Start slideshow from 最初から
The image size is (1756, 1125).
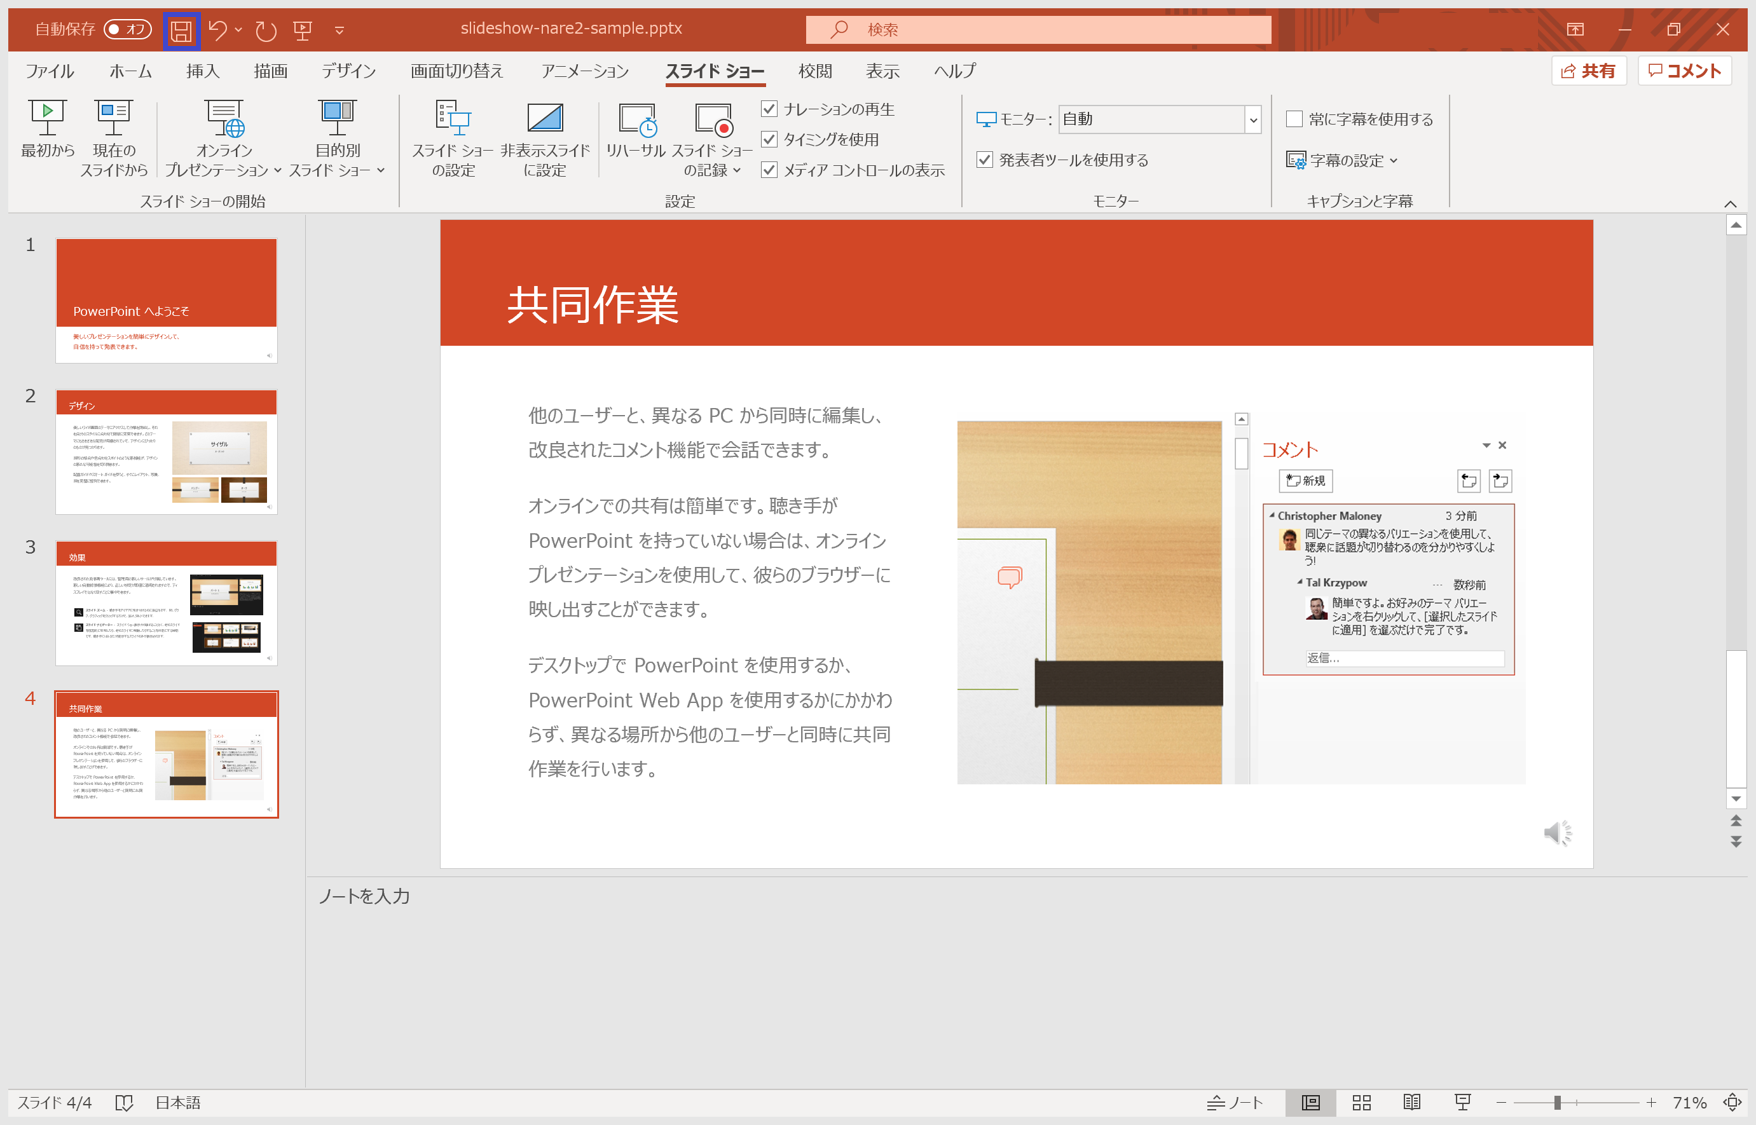click(x=47, y=130)
